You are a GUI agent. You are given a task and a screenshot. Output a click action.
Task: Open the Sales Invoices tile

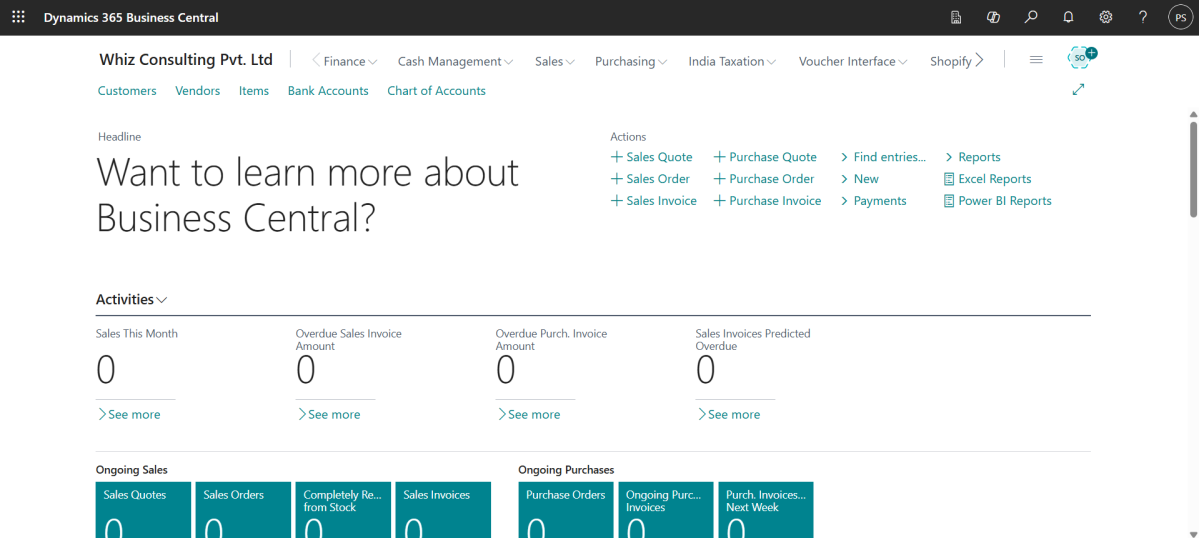point(444,510)
